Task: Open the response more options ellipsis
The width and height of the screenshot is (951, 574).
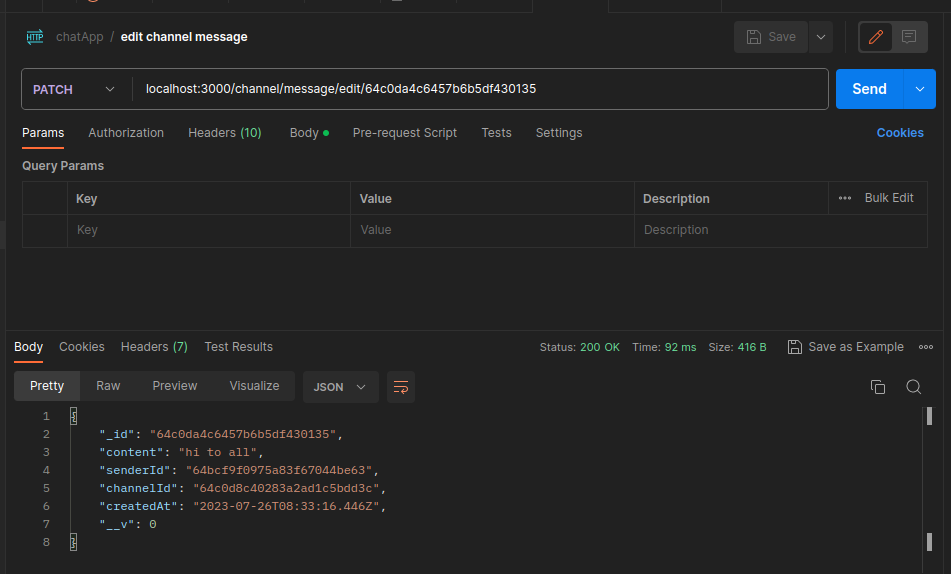Action: pyautogui.click(x=926, y=347)
